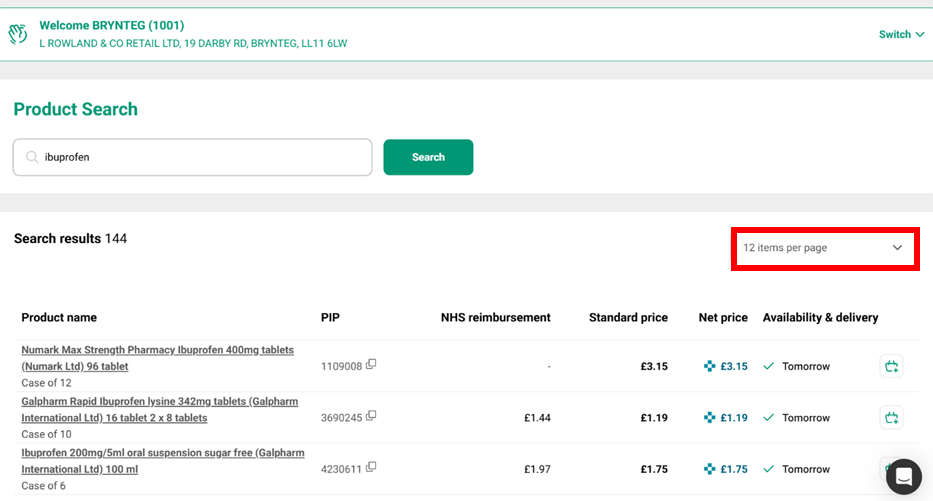Click the Product name column header
Screen dimensions: 933x501
tap(59, 318)
